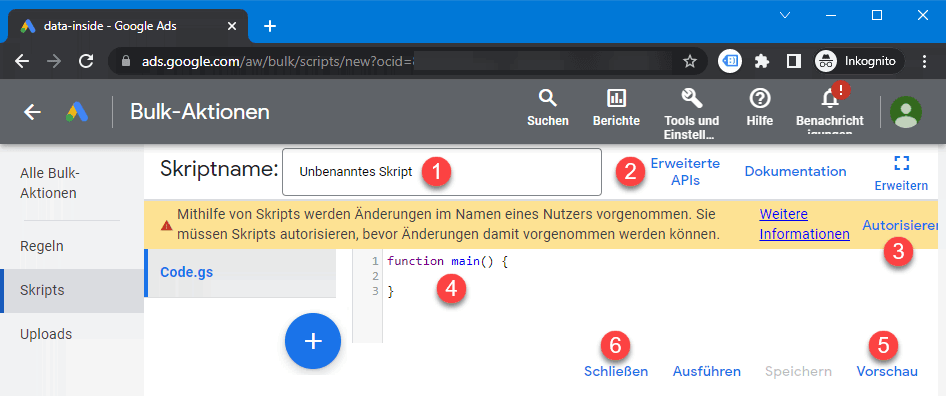Screen dimensions: 946x396
Task: Click the blue plus add-file button
Action: pyautogui.click(x=313, y=340)
